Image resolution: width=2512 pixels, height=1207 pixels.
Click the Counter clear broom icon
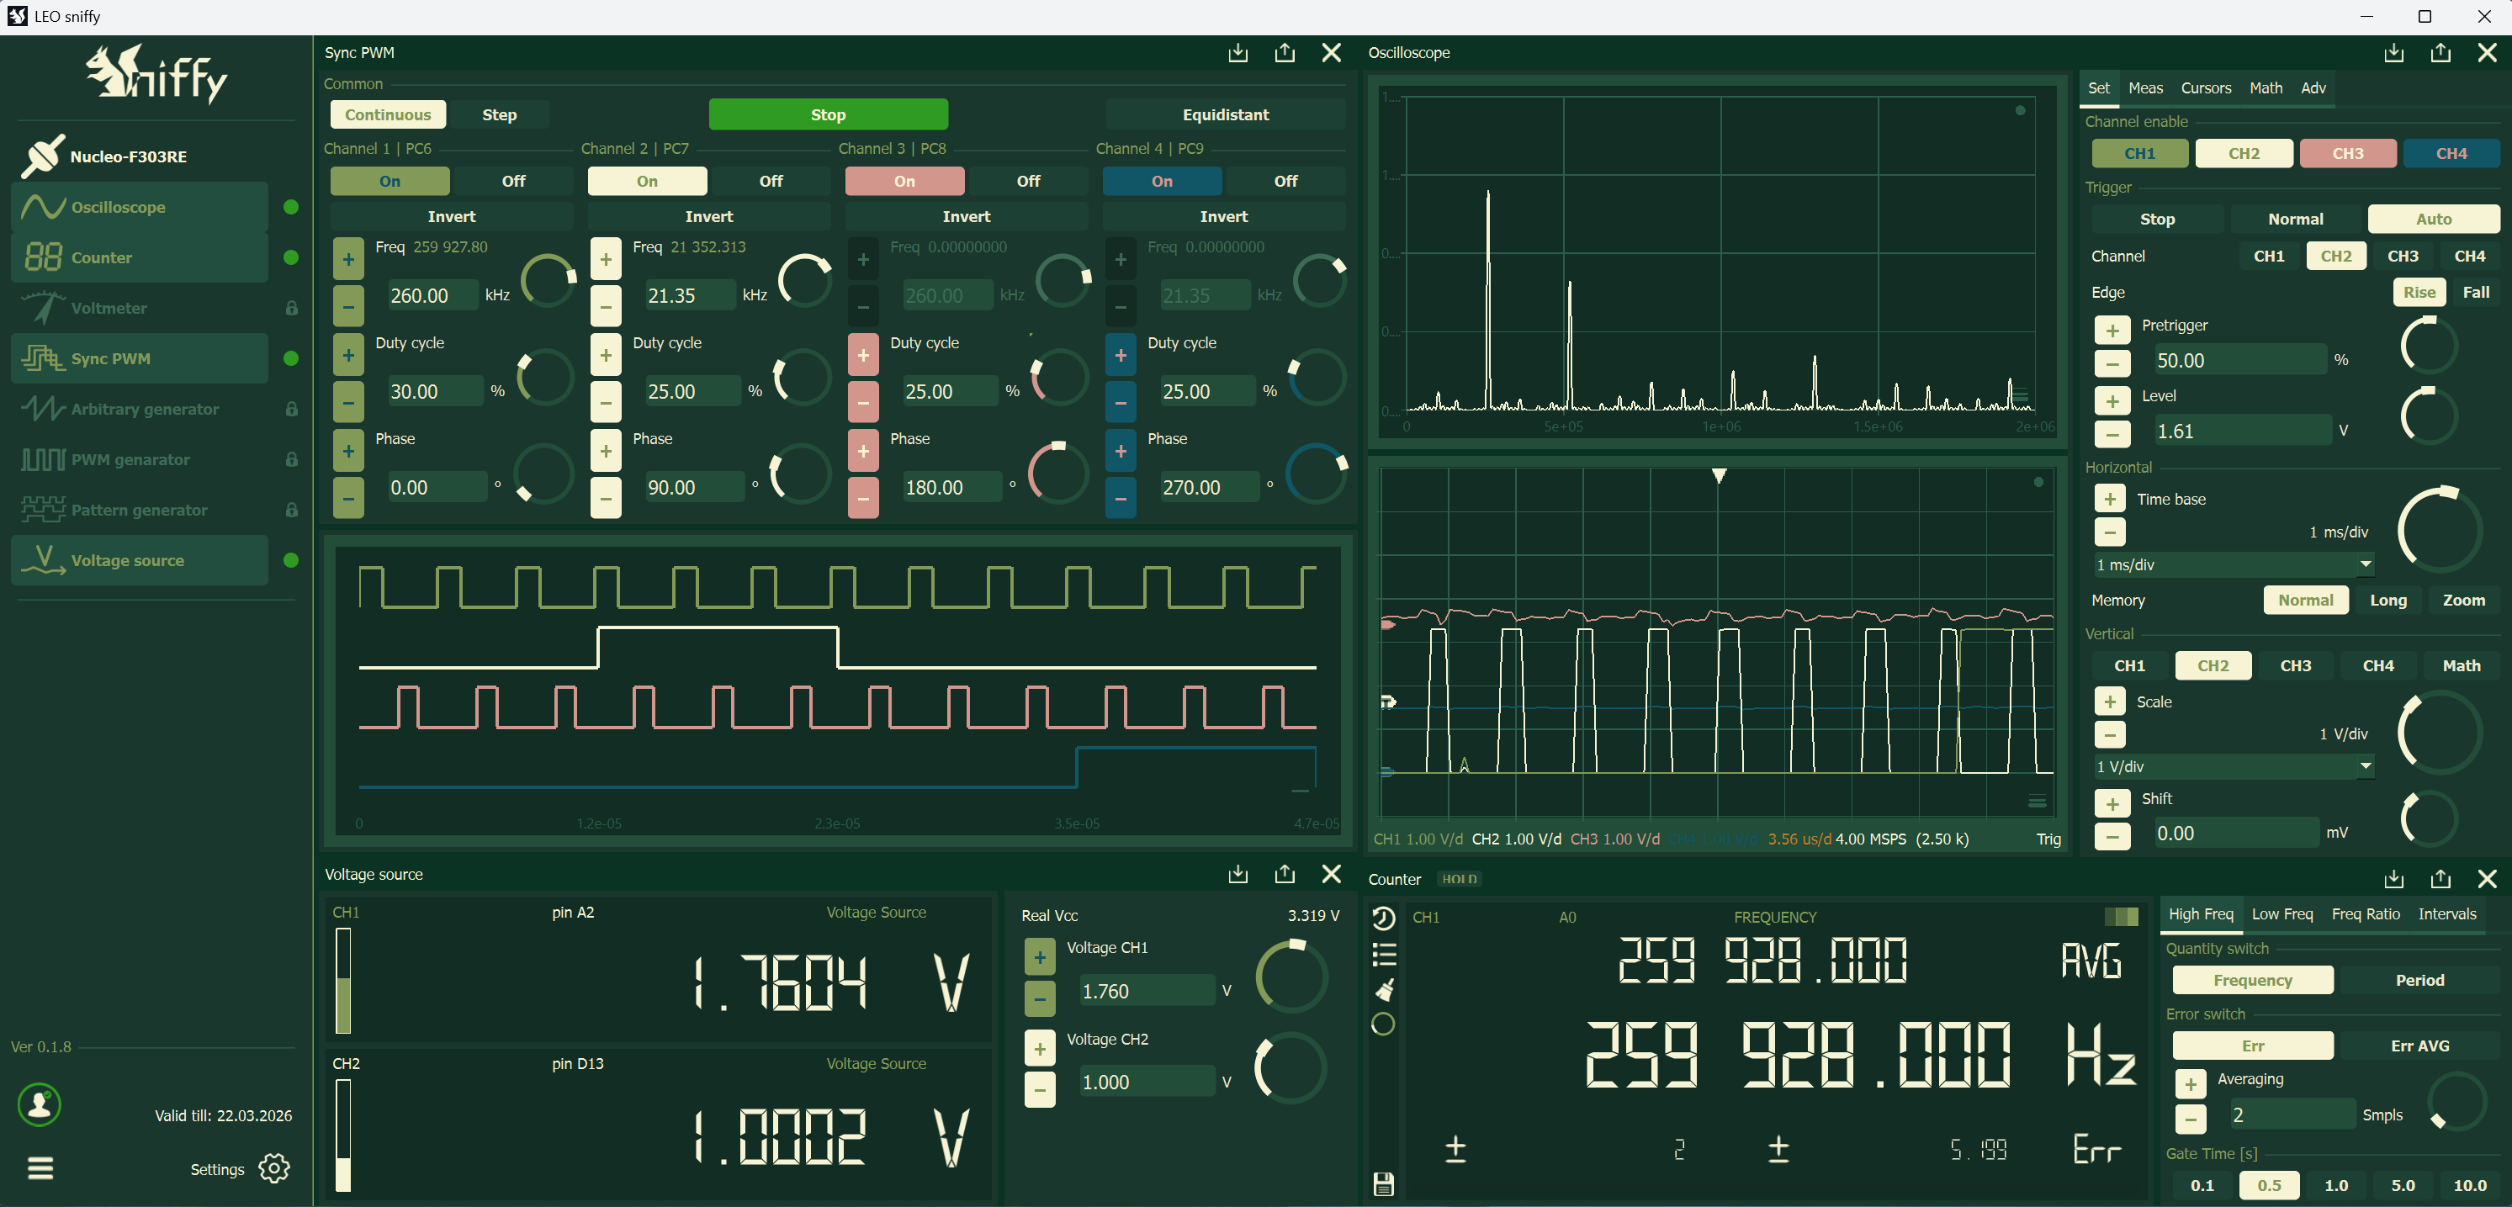click(1384, 990)
